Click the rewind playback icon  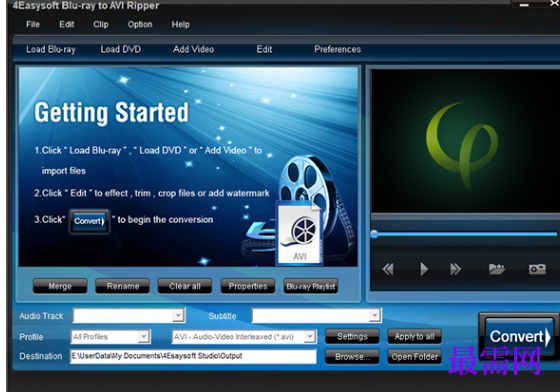point(388,269)
